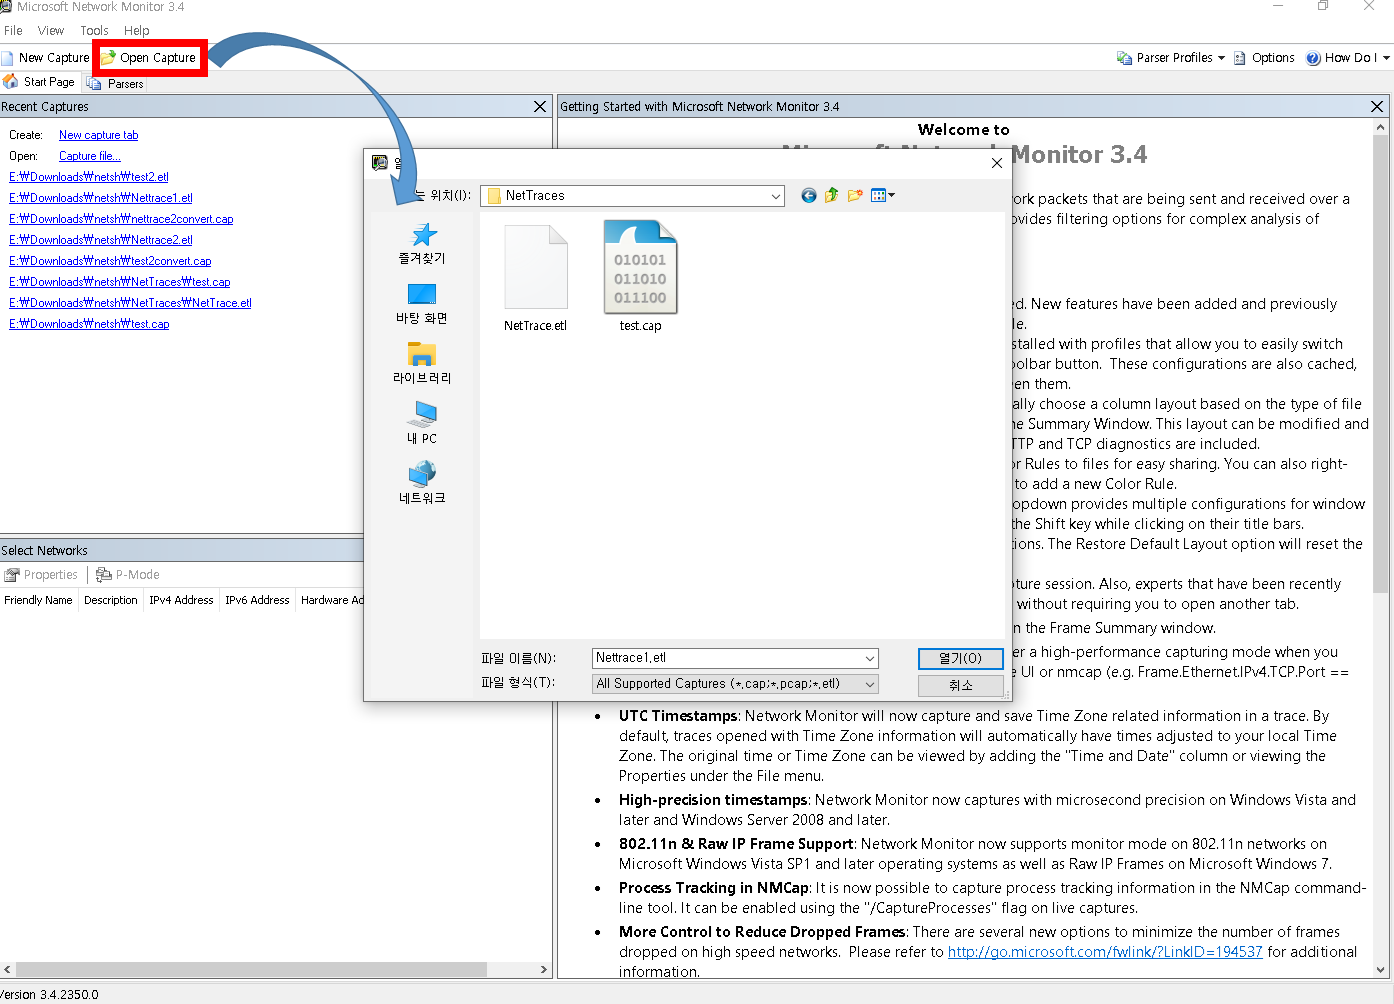
Task: Click the Capture file... link
Action: coord(89,156)
